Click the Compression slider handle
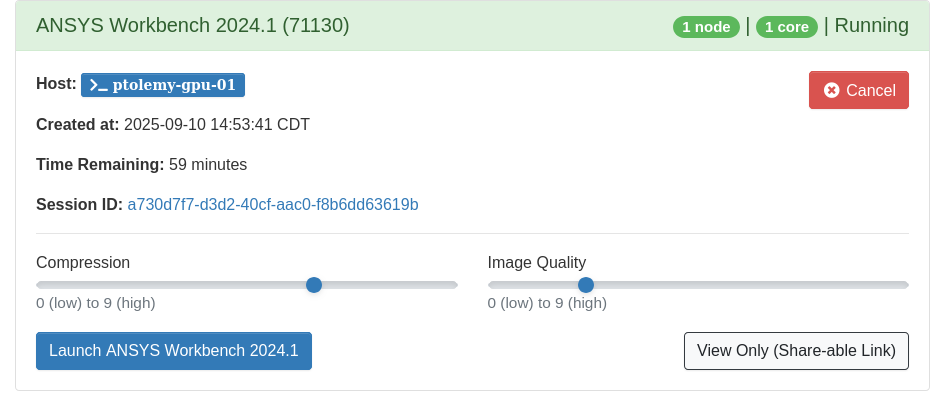The height and width of the screenshot is (415, 945). point(314,285)
